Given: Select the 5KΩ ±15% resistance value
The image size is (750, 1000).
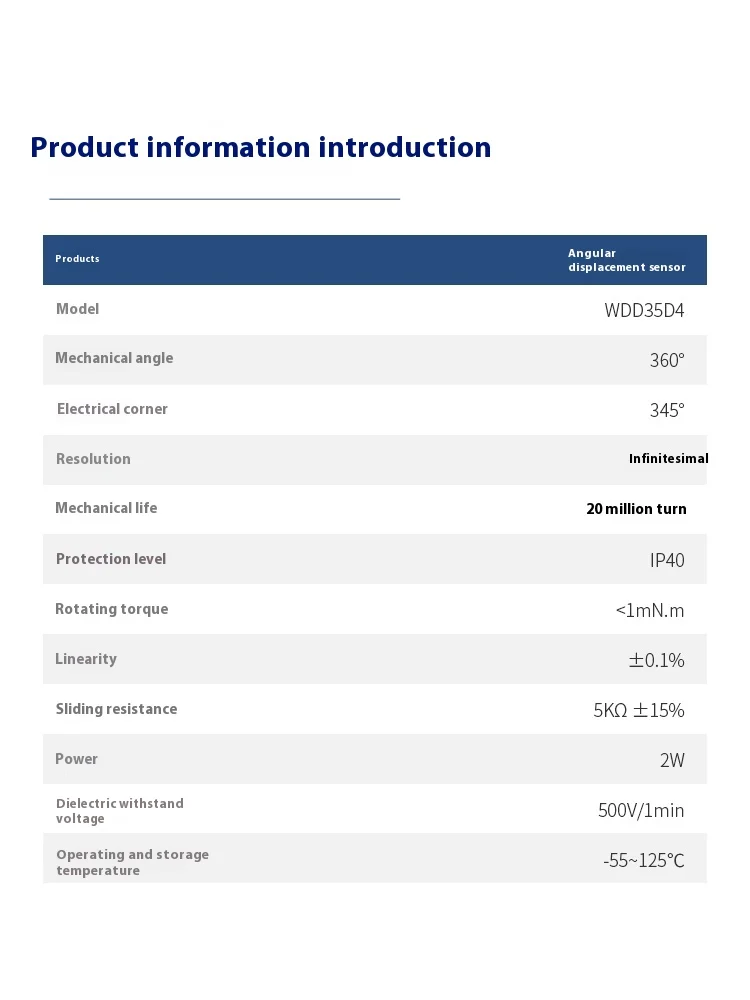Looking at the screenshot, I should pyautogui.click(x=638, y=710).
